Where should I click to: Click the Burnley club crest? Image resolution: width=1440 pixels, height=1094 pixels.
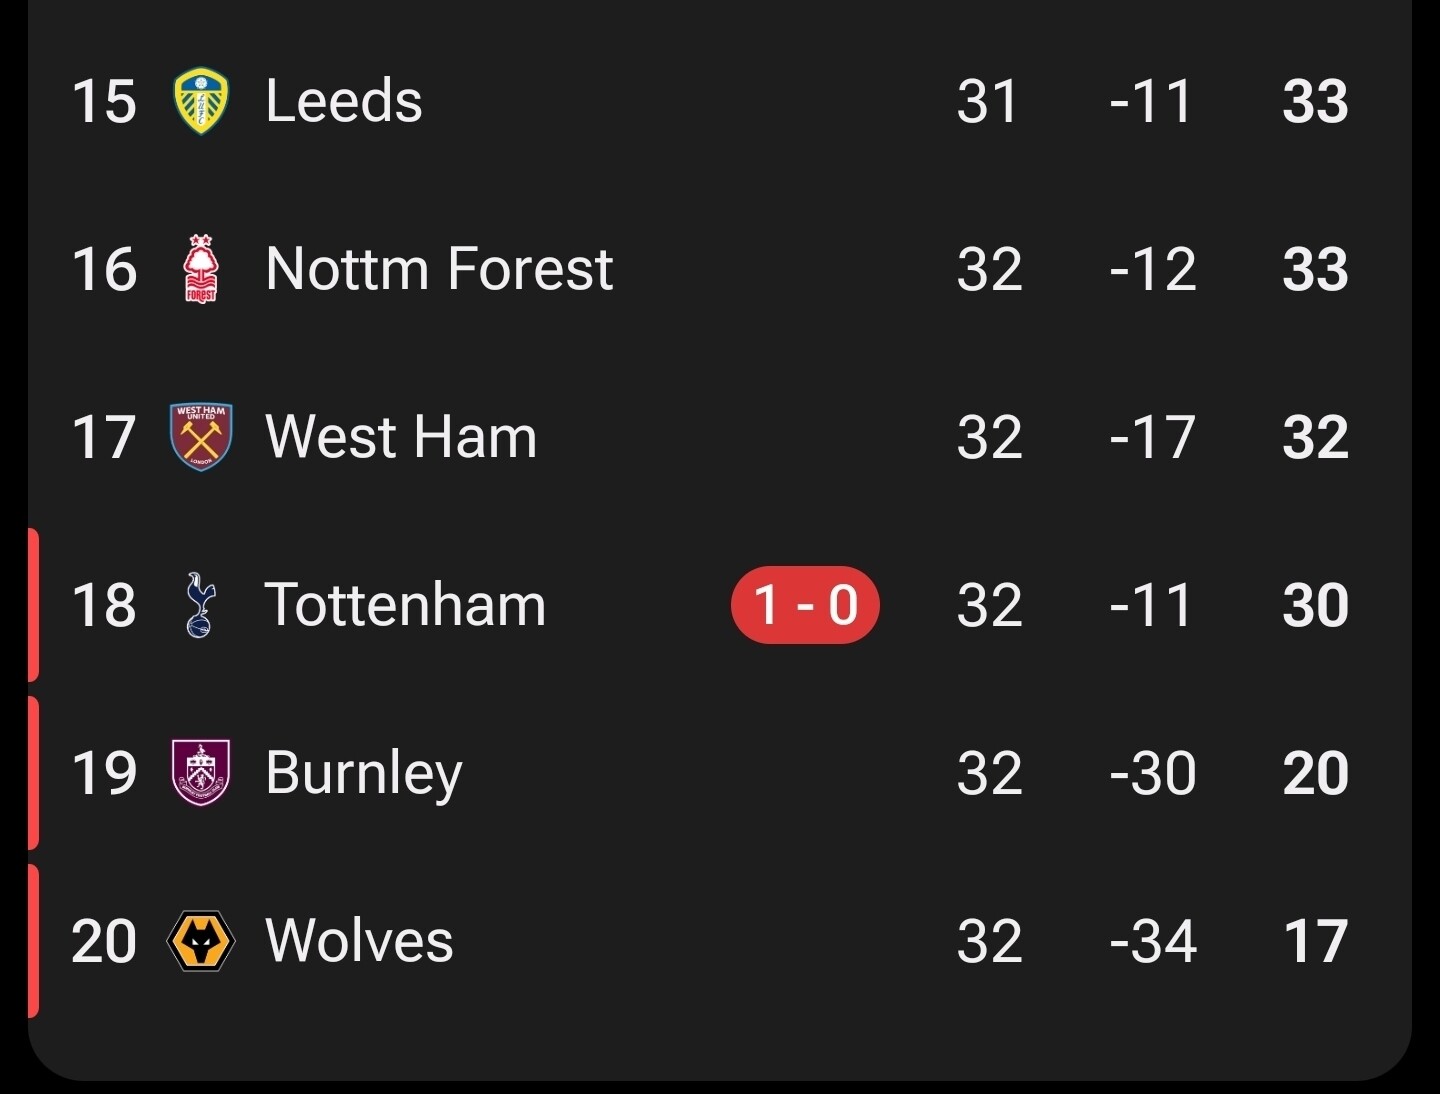(201, 773)
